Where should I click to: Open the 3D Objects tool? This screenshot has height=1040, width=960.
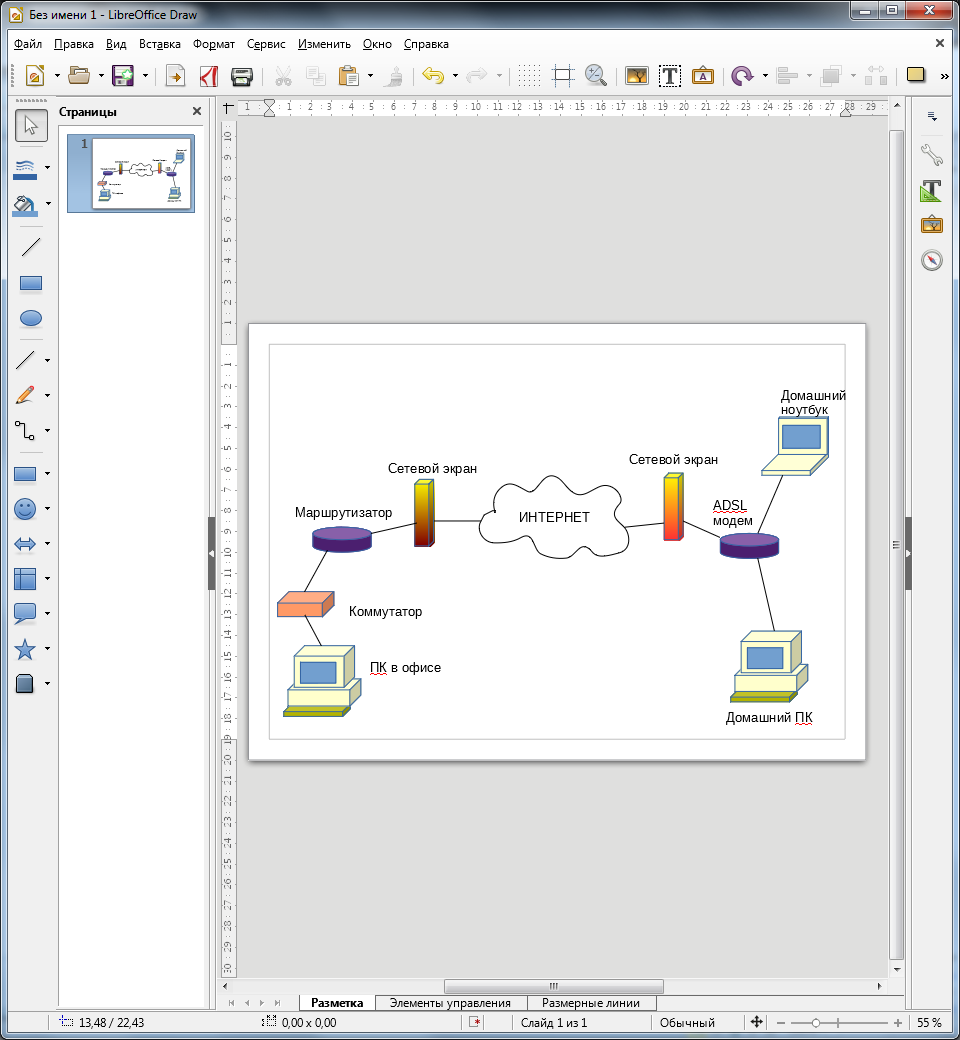point(25,684)
